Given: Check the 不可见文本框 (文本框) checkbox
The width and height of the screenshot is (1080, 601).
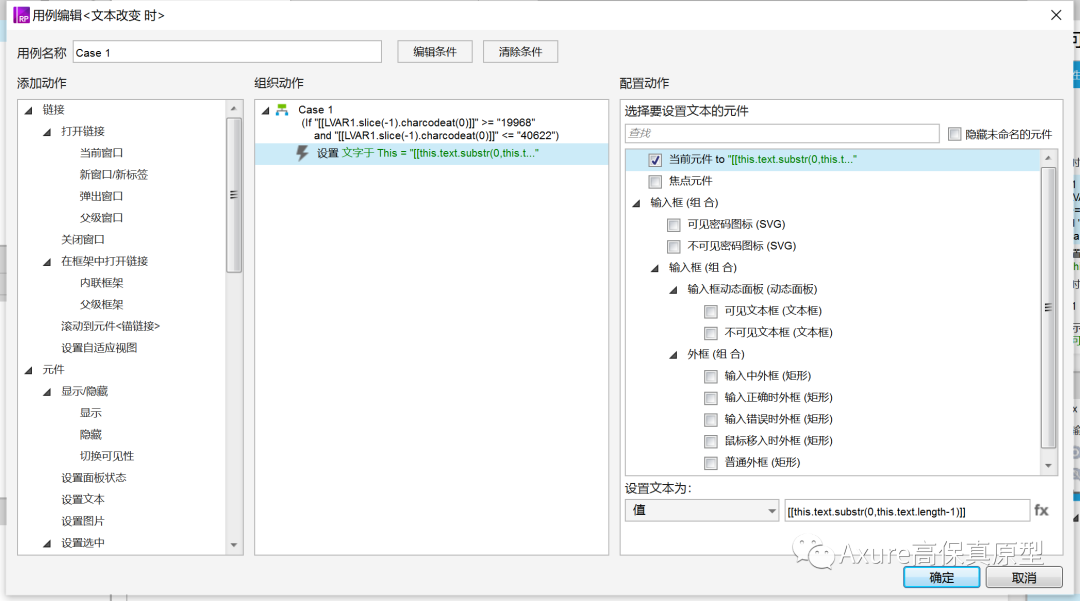Looking at the screenshot, I should 711,333.
